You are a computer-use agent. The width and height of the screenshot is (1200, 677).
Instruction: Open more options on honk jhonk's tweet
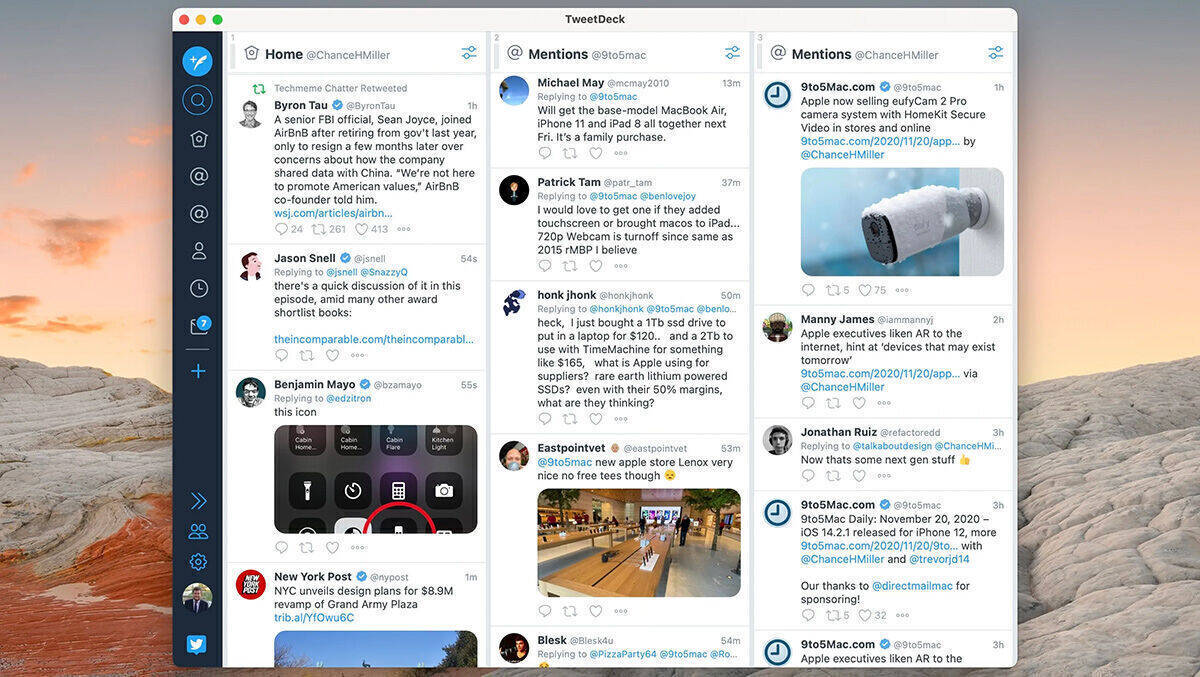pyautogui.click(x=621, y=419)
